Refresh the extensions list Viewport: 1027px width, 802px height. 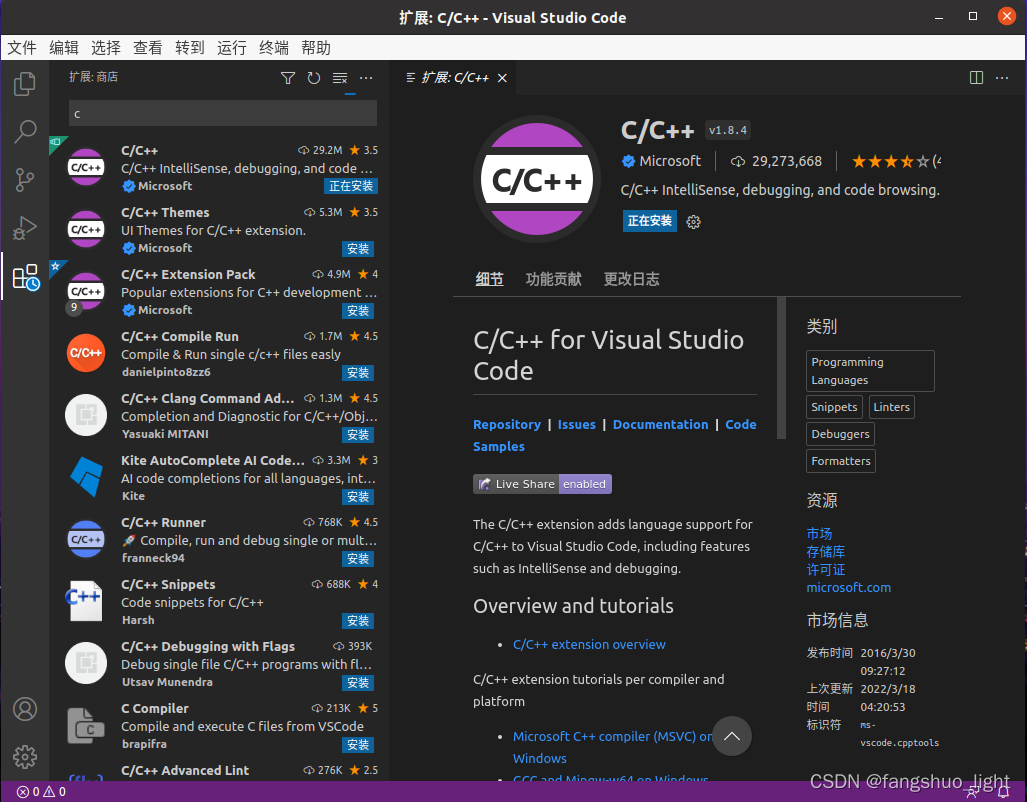312,77
